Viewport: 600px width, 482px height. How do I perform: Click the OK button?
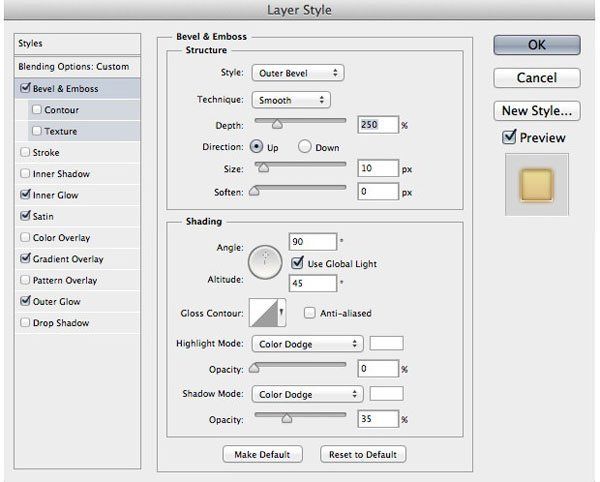(x=537, y=45)
